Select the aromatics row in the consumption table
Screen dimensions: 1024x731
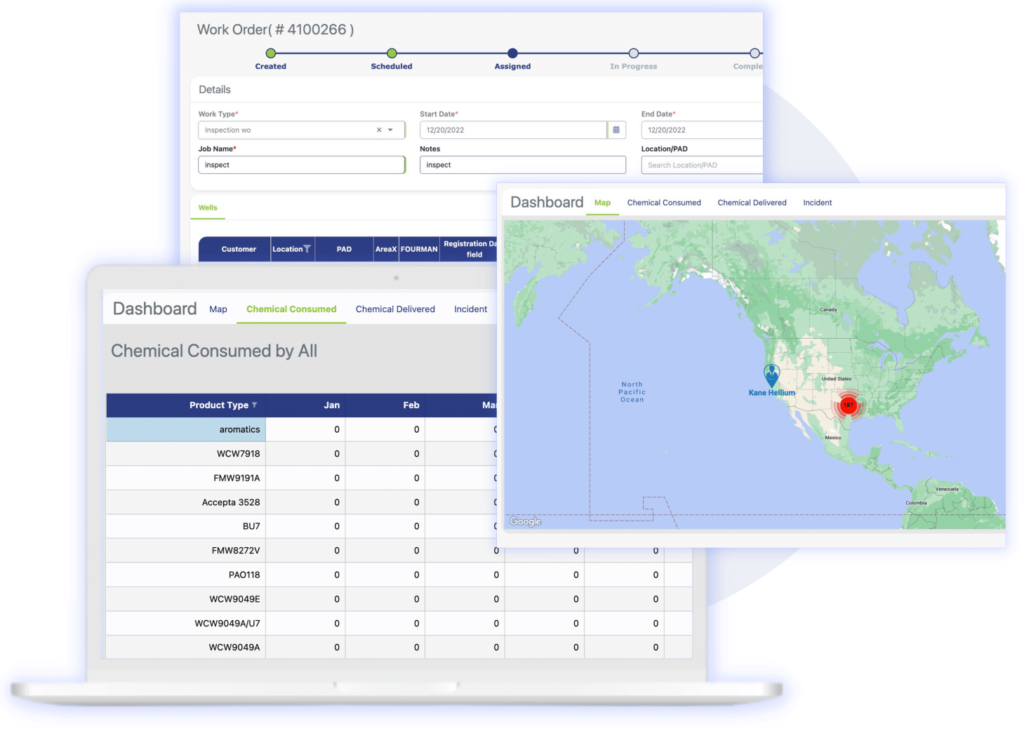[x=240, y=429]
